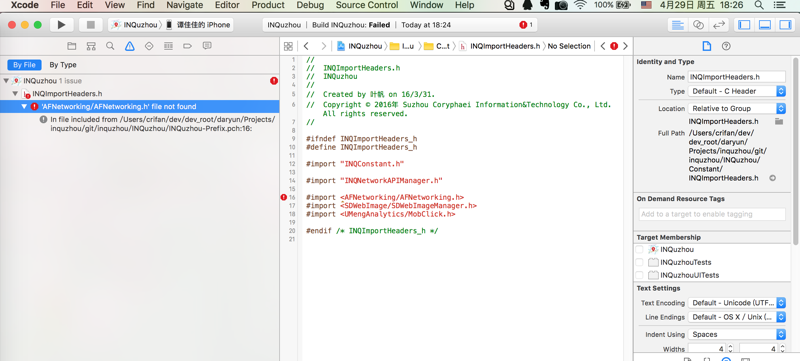
Task: Click the error marker on line 16
Action: click(284, 197)
